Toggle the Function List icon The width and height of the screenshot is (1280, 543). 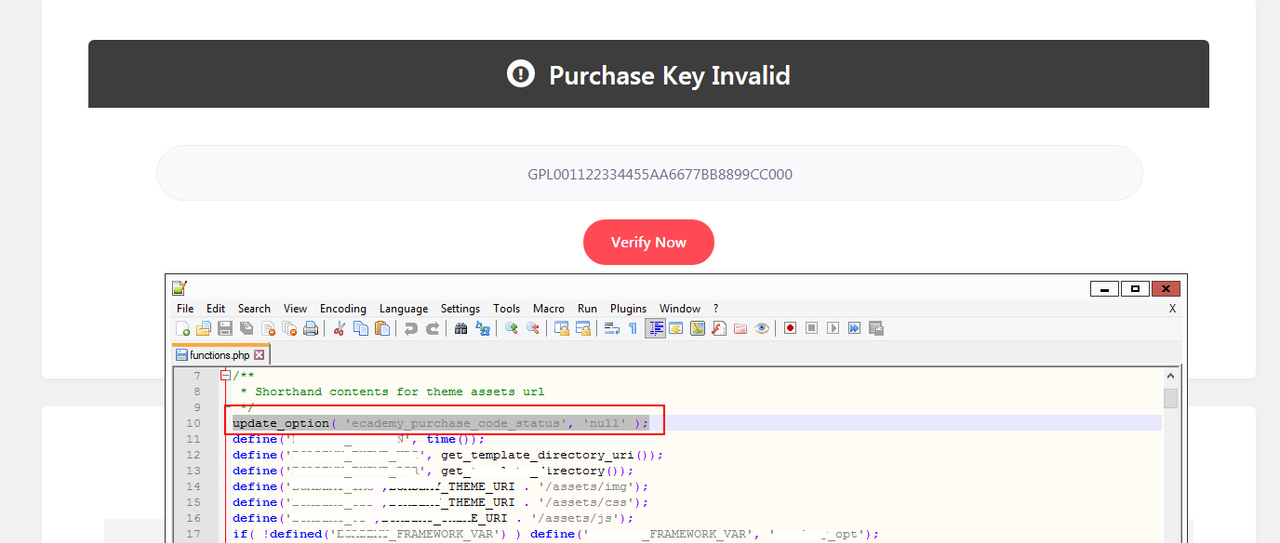(719, 328)
